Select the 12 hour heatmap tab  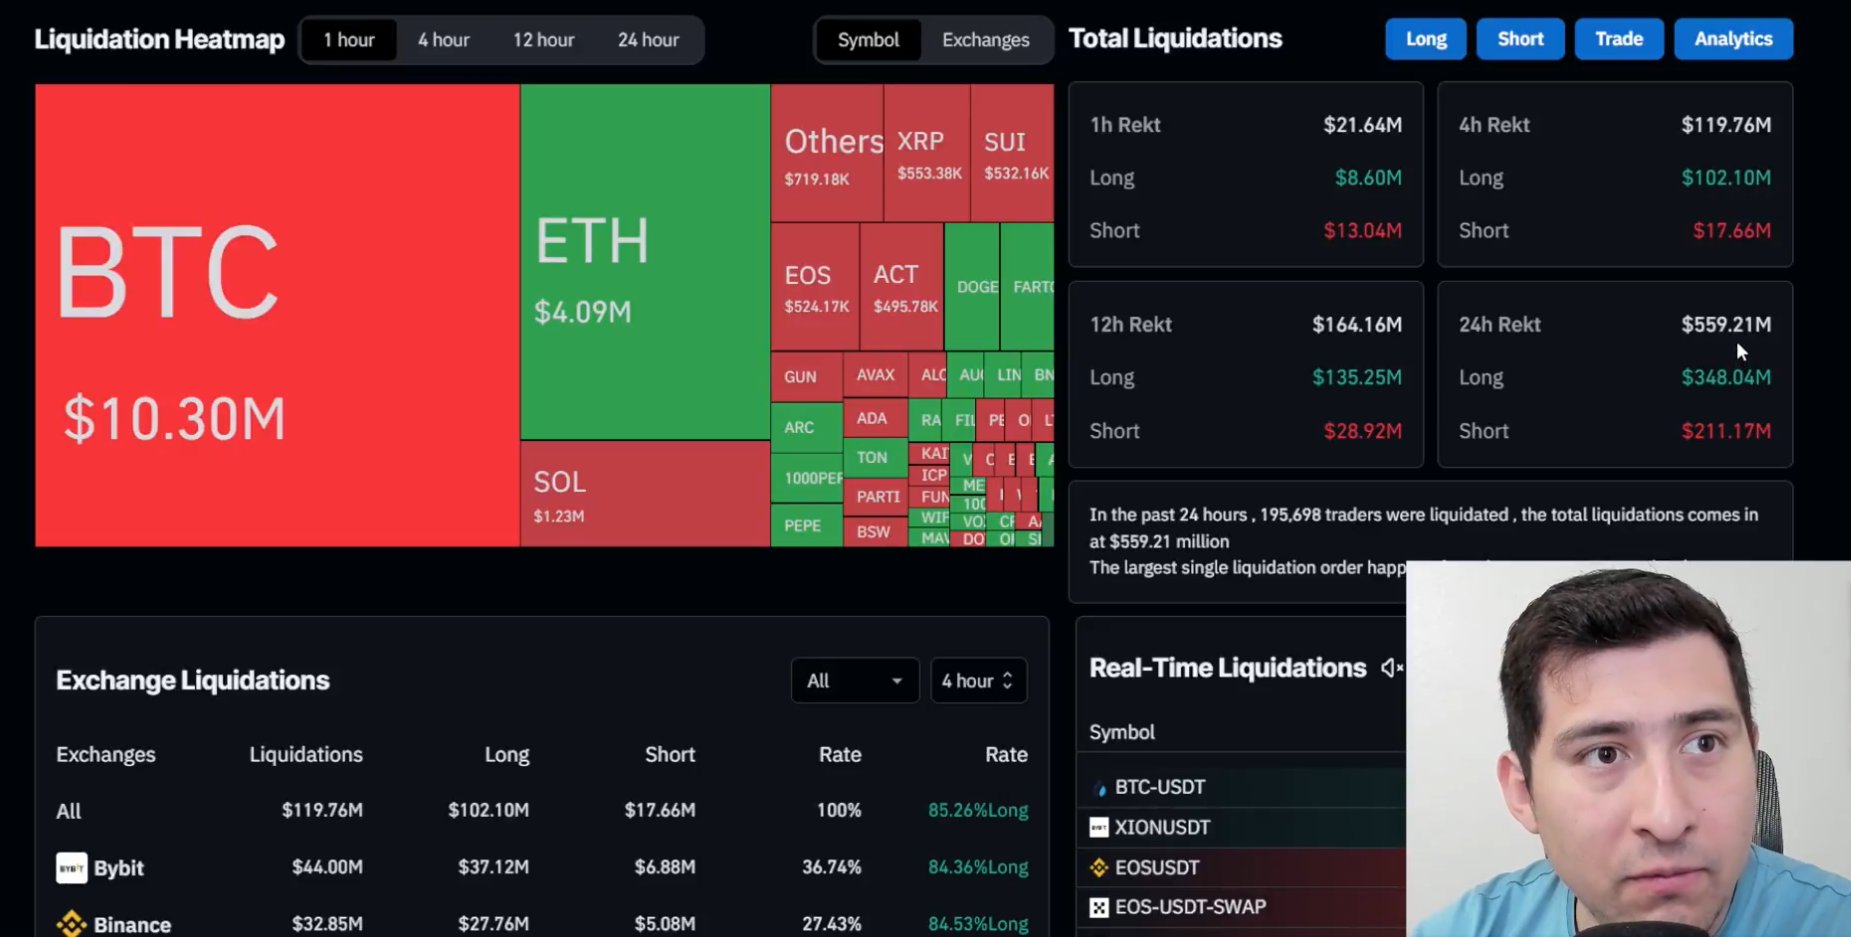coord(544,40)
